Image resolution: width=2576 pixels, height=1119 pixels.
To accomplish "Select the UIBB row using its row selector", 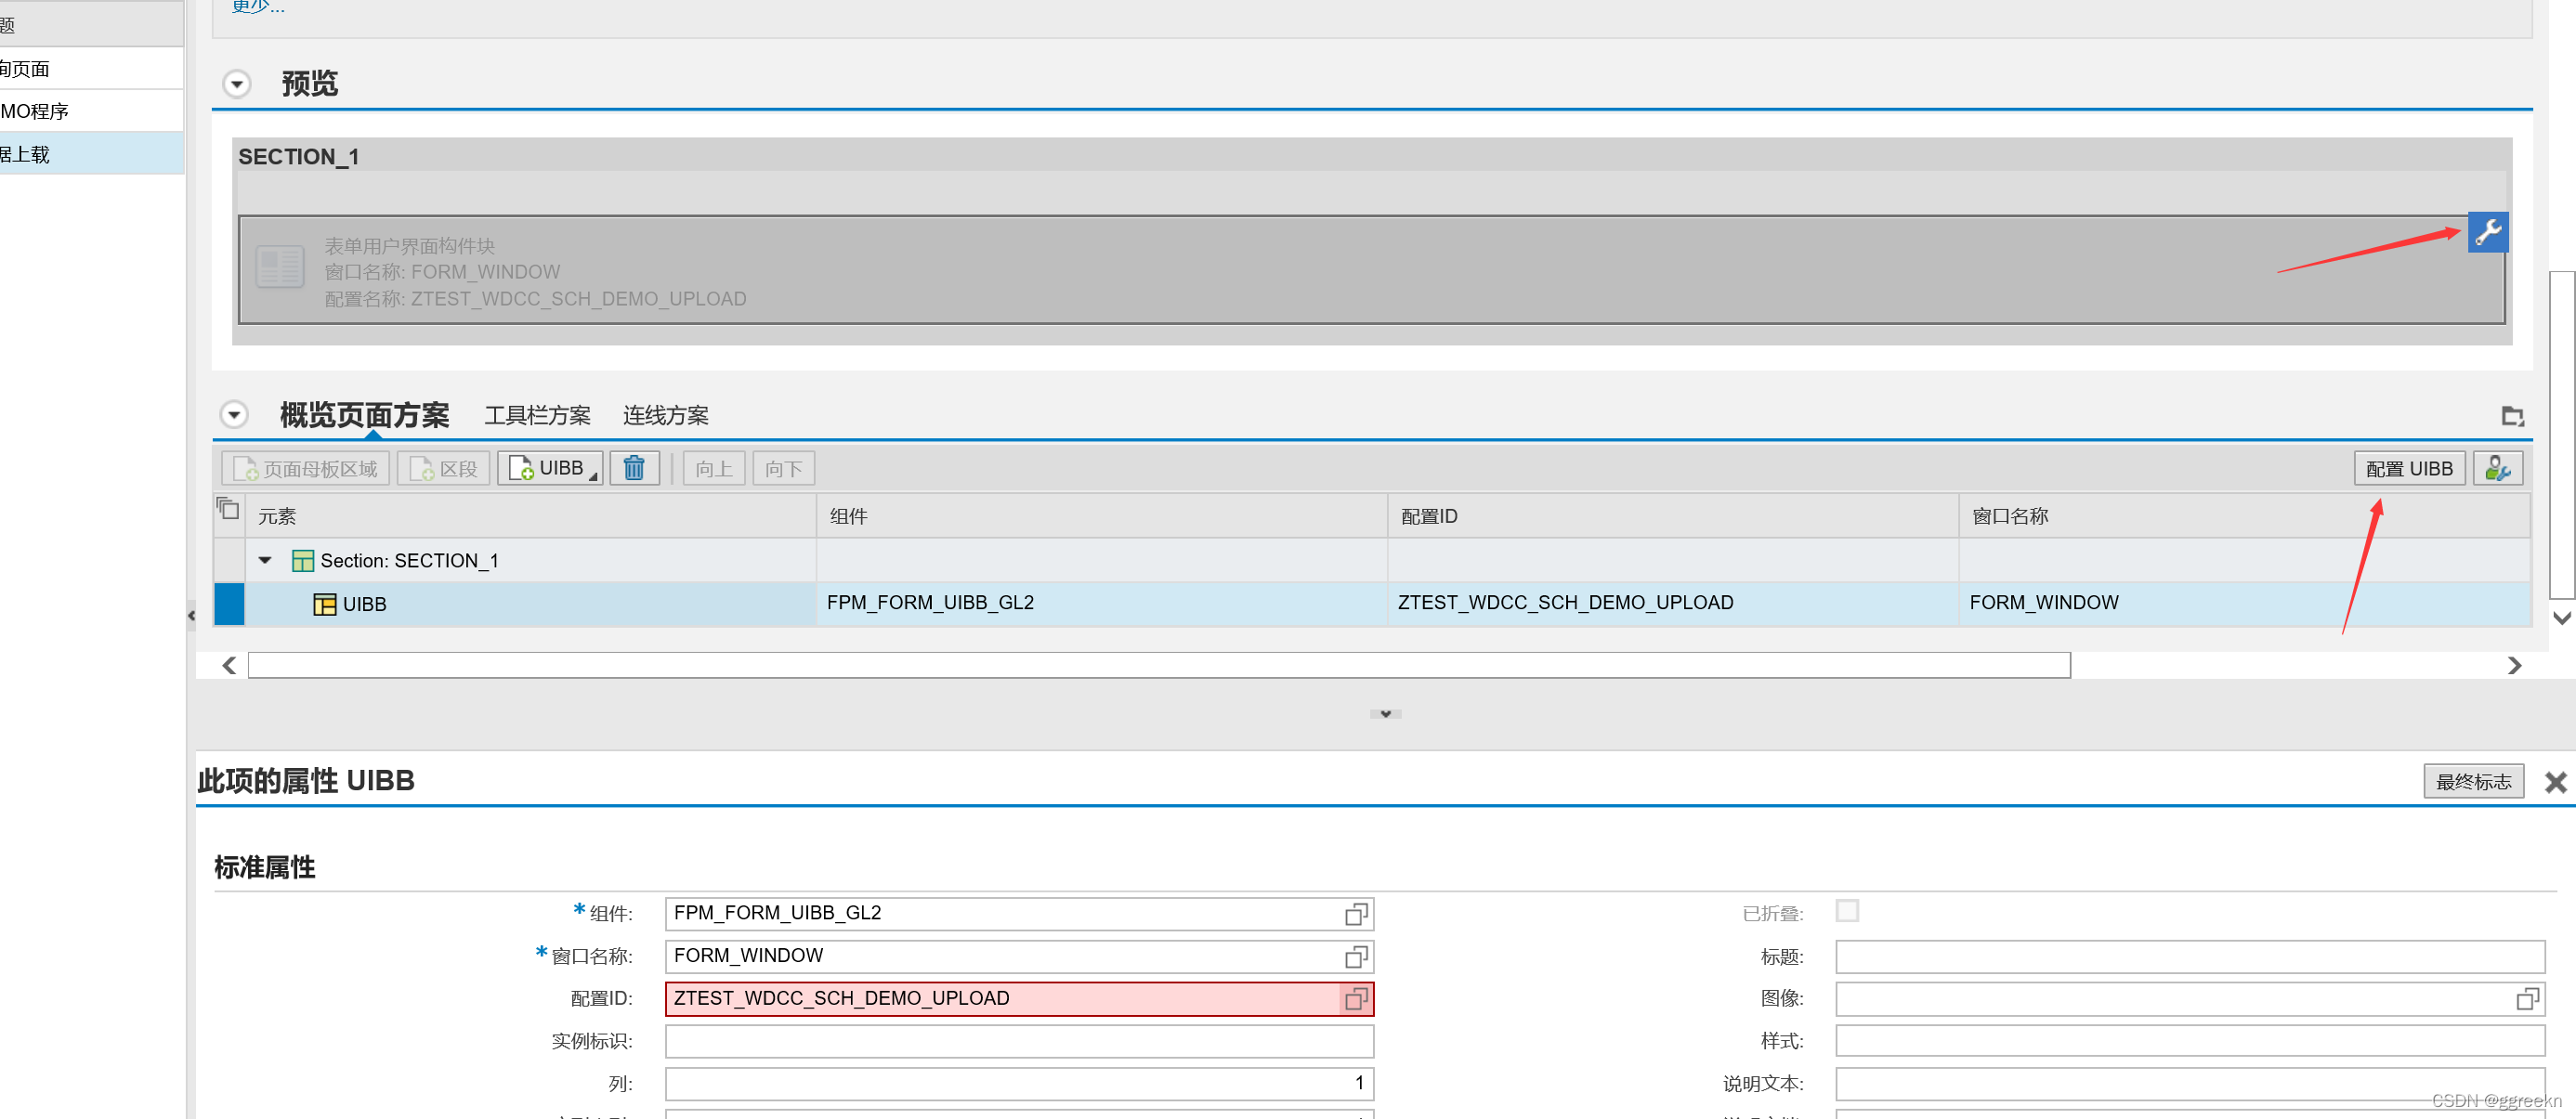I will pyautogui.click(x=229, y=604).
